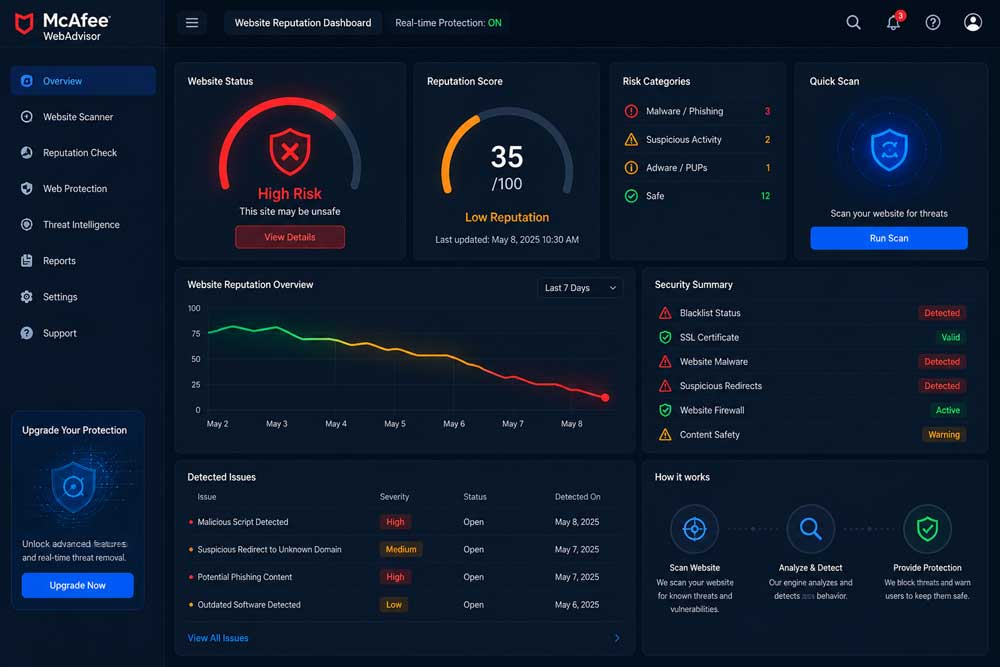Click the Analyze & Detect magnifier icon
This screenshot has height=667, width=1000.
pyautogui.click(x=811, y=529)
